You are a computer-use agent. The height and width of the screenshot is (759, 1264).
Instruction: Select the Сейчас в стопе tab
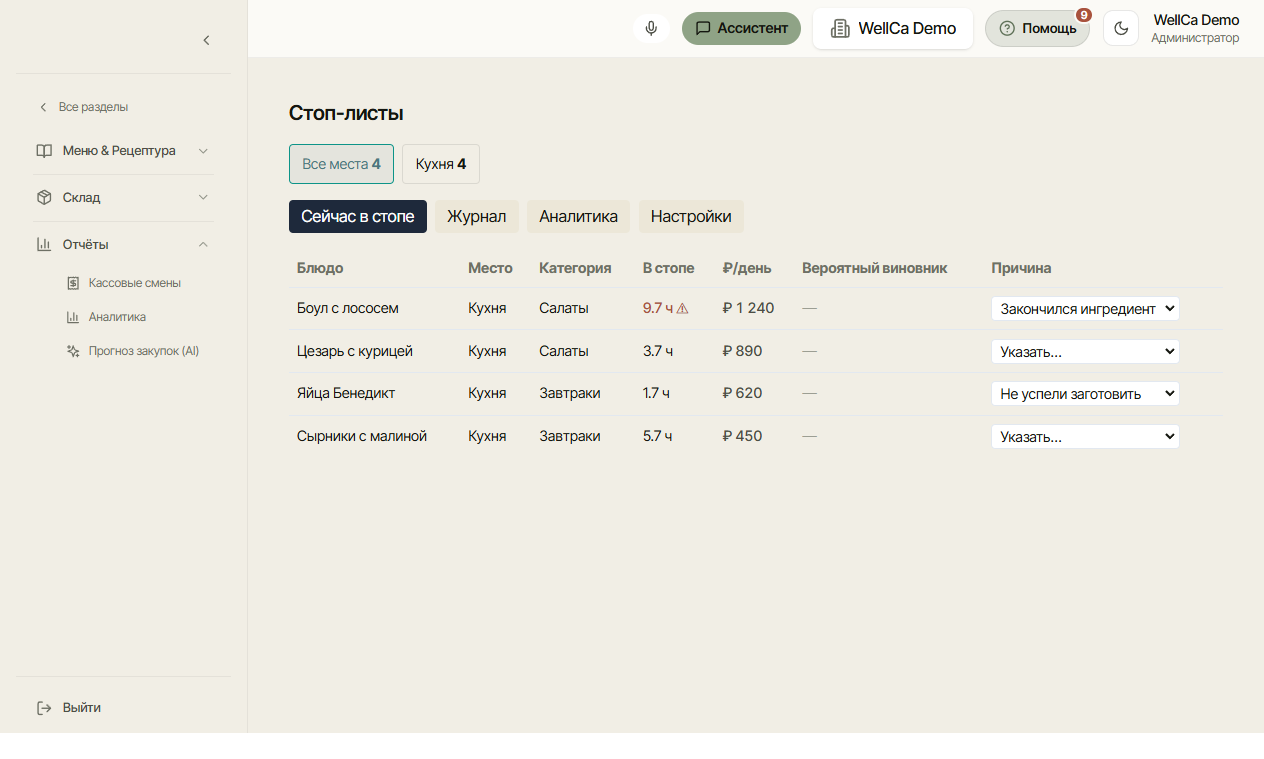coord(358,217)
